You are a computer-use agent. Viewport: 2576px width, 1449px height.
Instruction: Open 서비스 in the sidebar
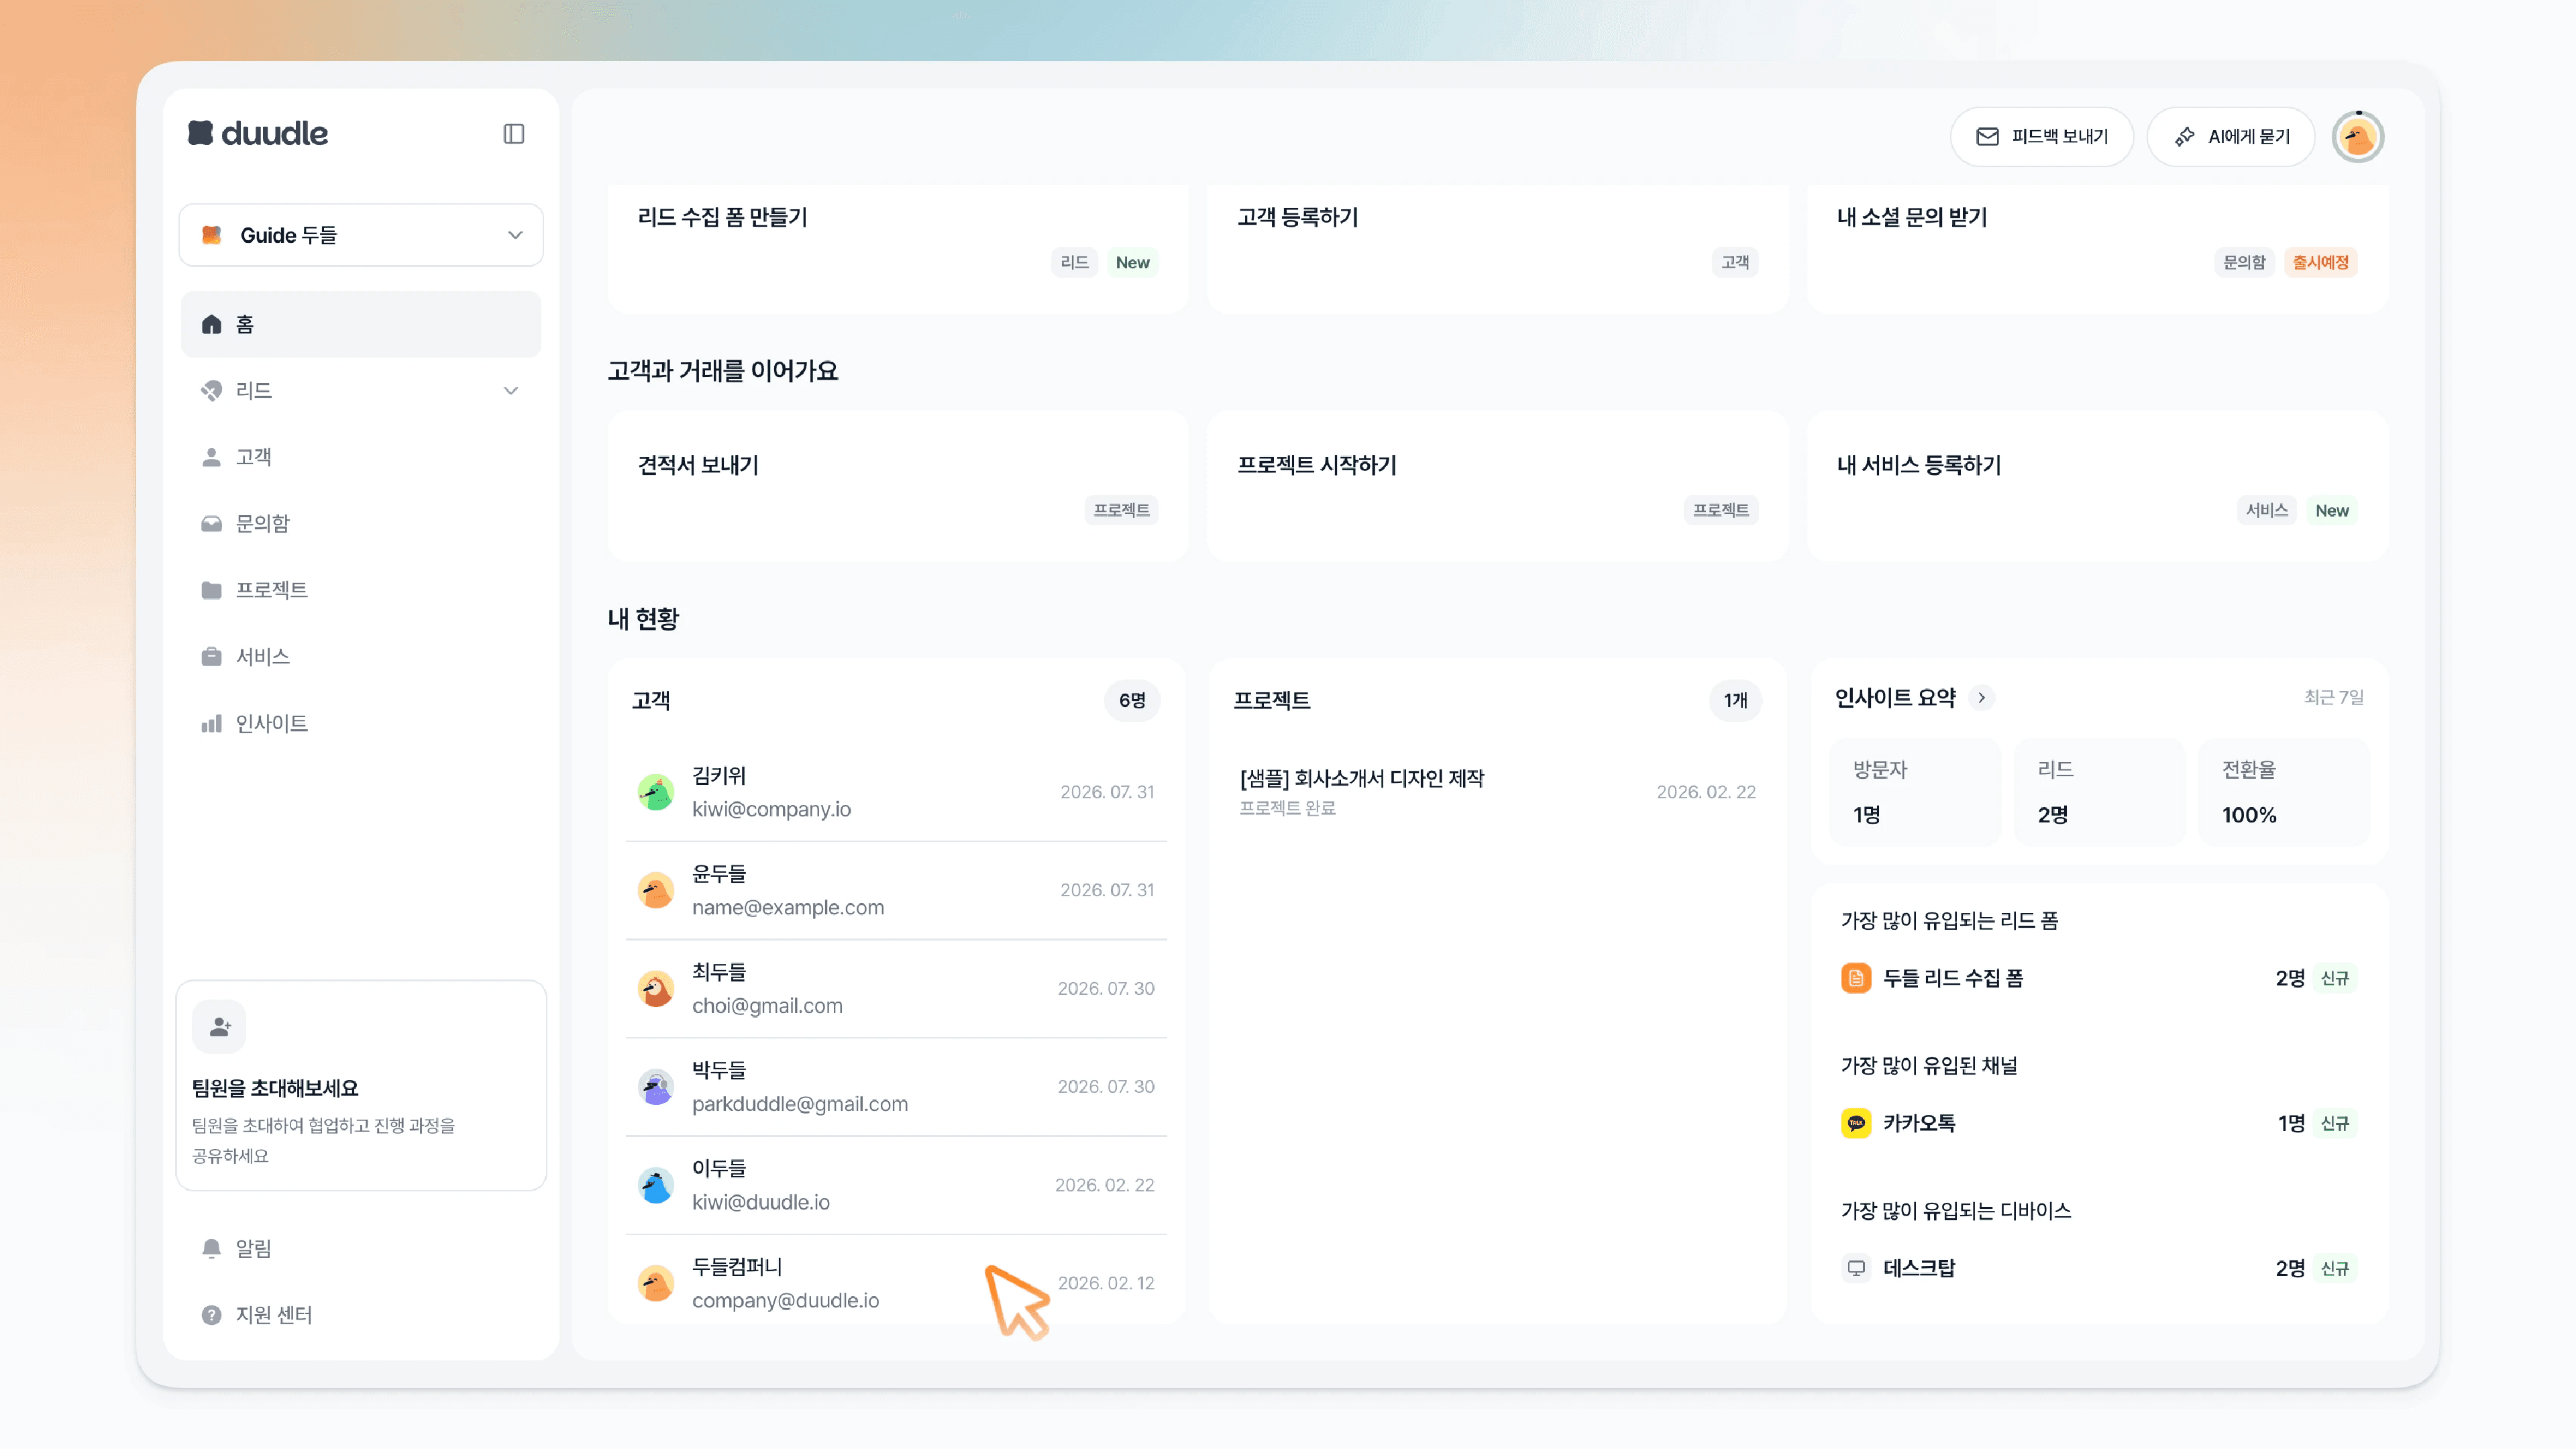coord(361,657)
